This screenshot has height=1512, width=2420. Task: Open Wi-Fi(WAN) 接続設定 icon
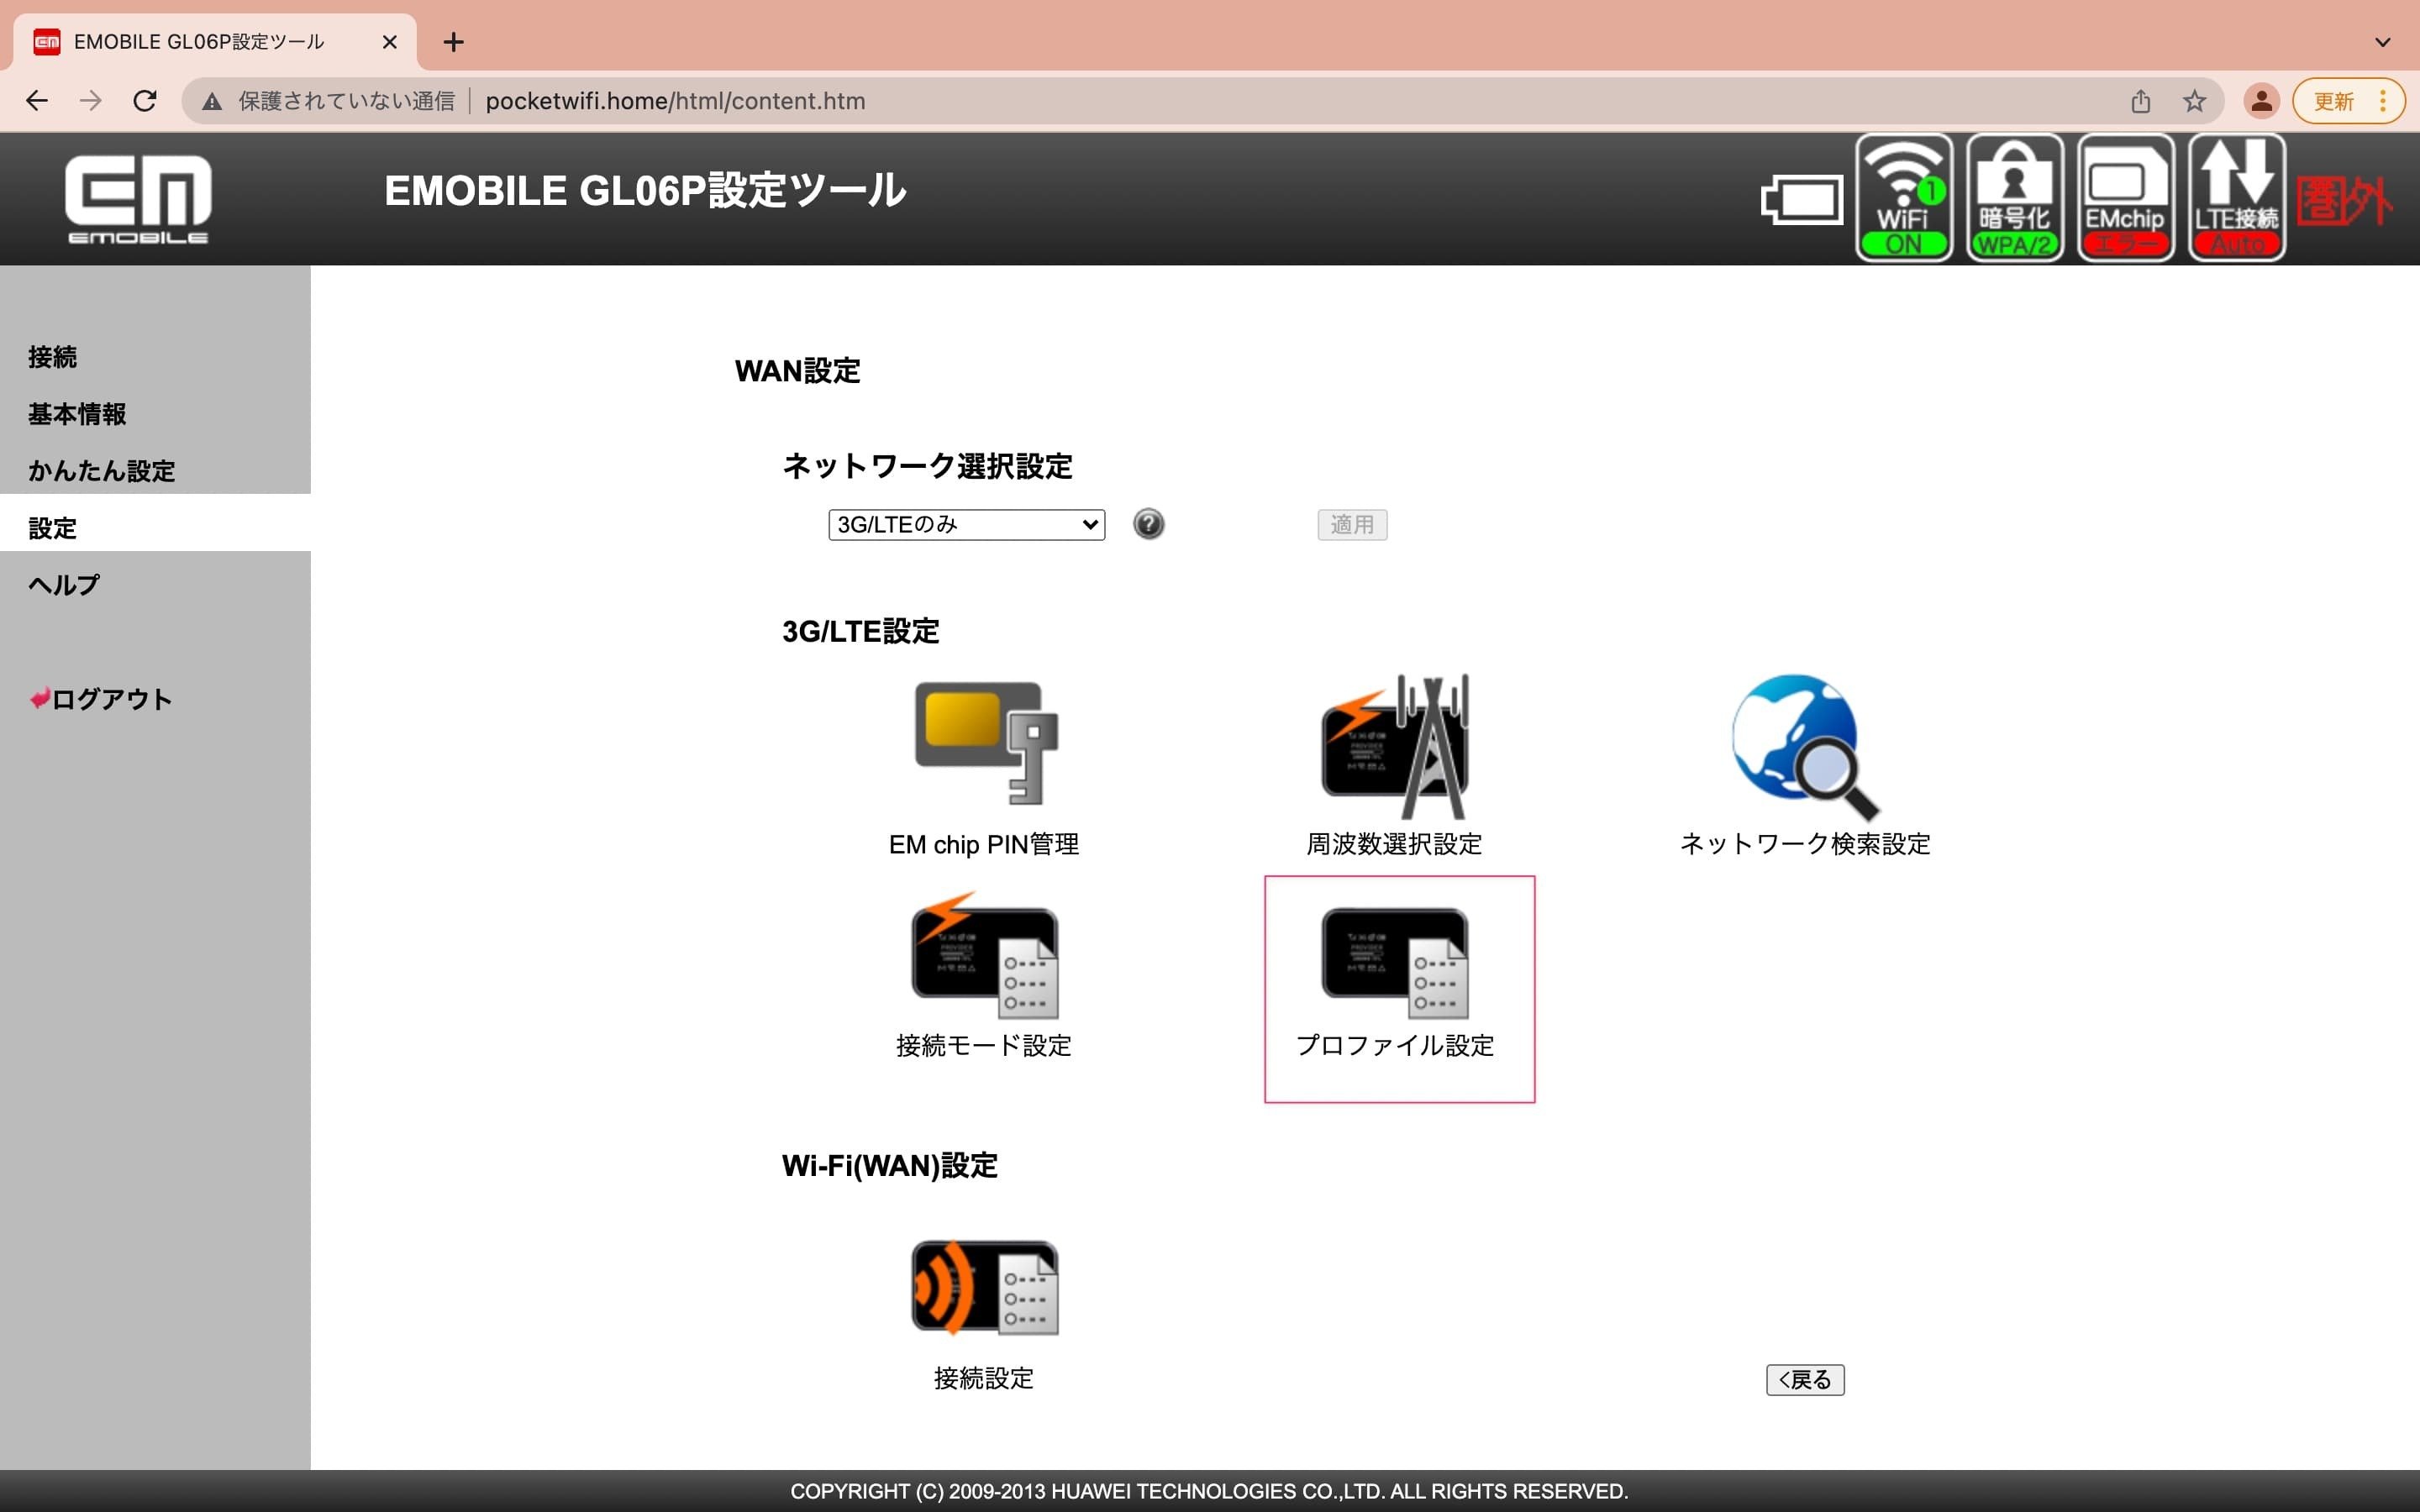pyautogui.click(x=985, y=1287)
